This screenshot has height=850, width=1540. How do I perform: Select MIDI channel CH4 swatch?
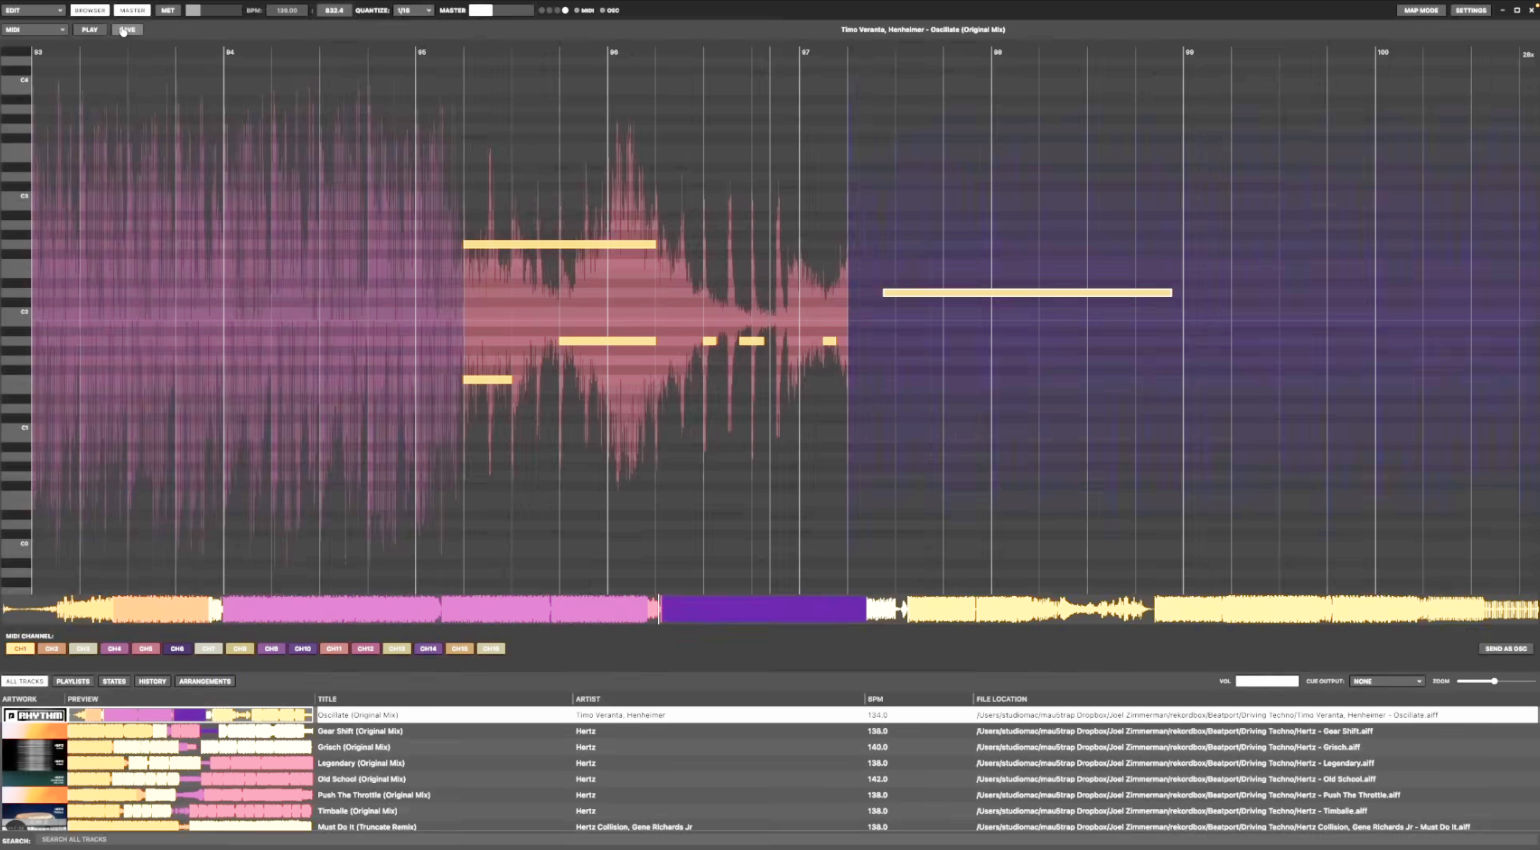pos(114,649)
